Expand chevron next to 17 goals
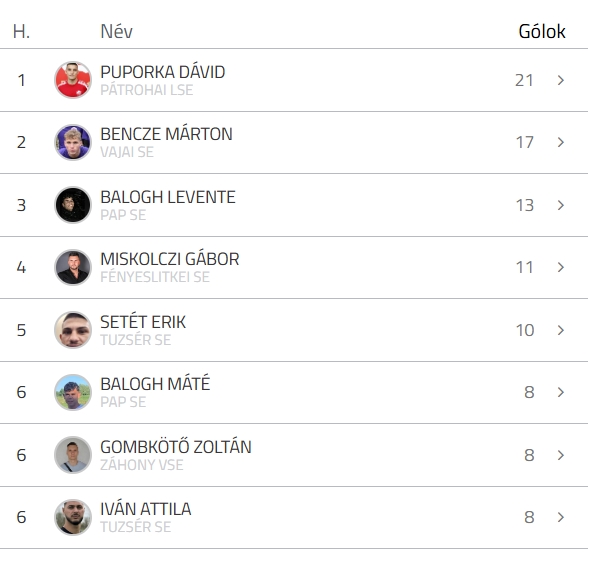This screenshot has width=589, height=561. [x=561, y=142]
